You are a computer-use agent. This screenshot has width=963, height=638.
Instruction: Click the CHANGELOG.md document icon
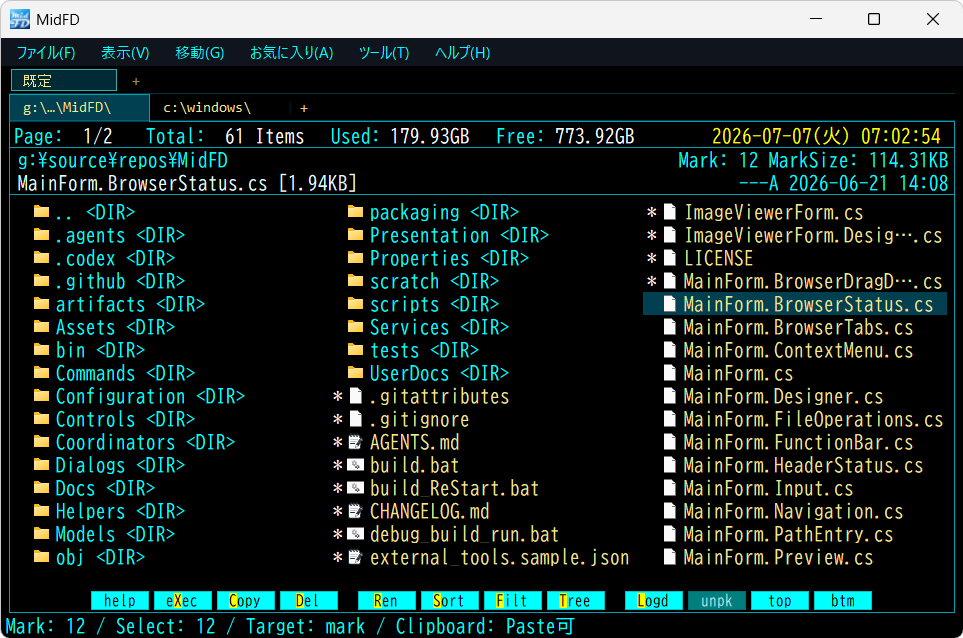pyautogui.click(x=356, y=511)
